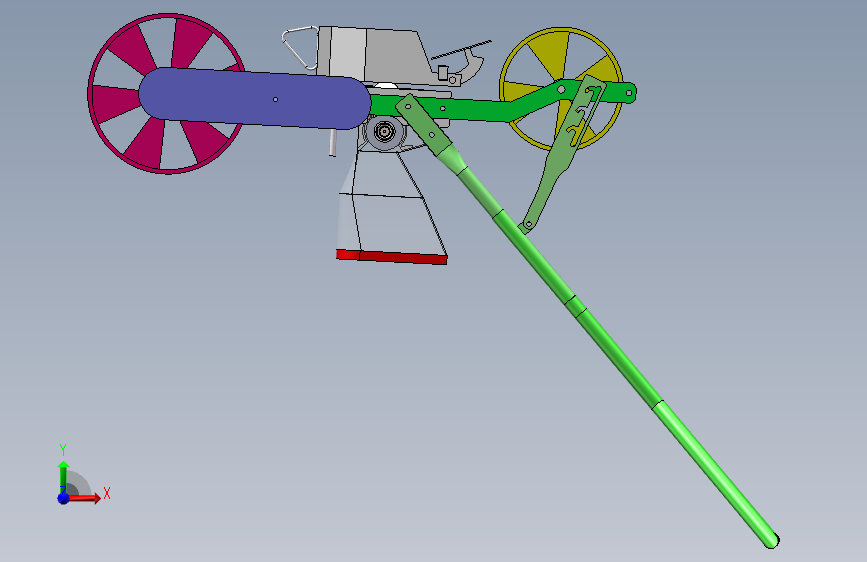Image resolution: width=867 pixels, height=562 pixels.
Task: Click the Y axis label text
Action: coord(63,450)
